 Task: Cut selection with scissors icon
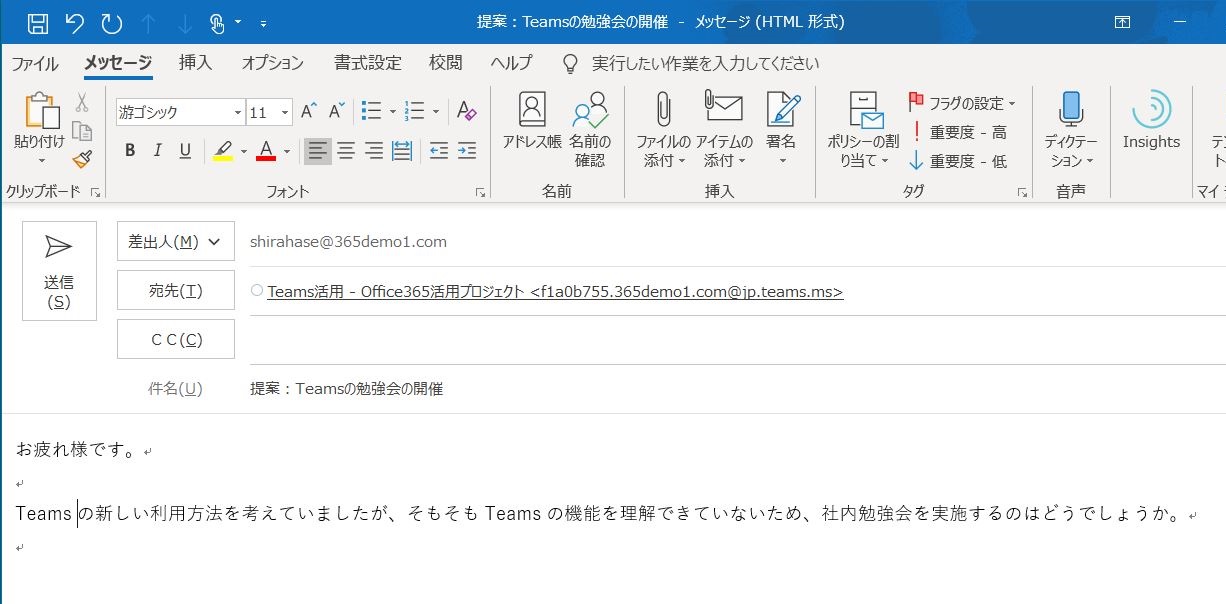point(82,102)
